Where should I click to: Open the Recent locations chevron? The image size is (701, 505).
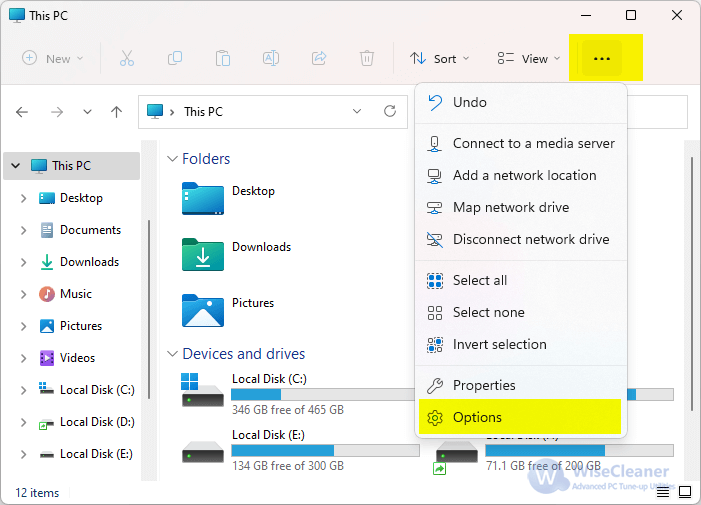coord(87,112)
